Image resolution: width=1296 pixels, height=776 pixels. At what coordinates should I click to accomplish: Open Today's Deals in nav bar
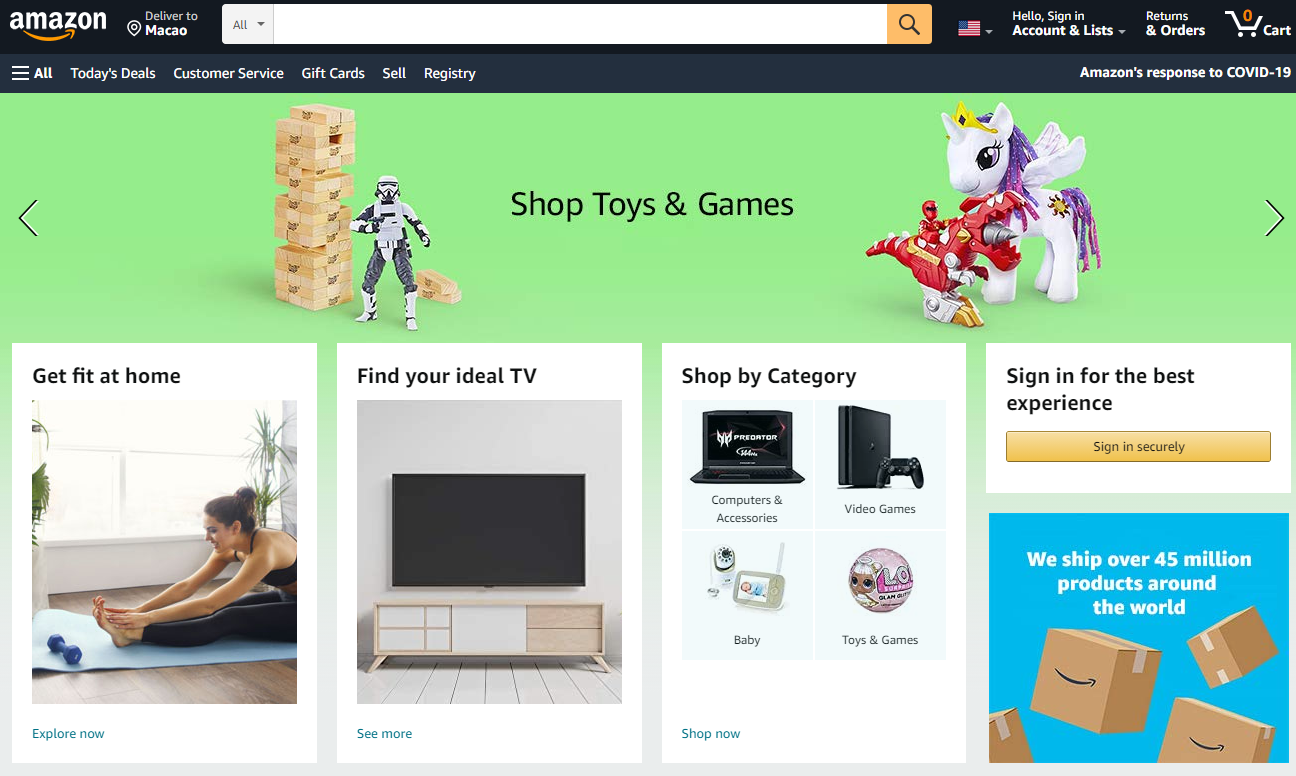(113, 73)
